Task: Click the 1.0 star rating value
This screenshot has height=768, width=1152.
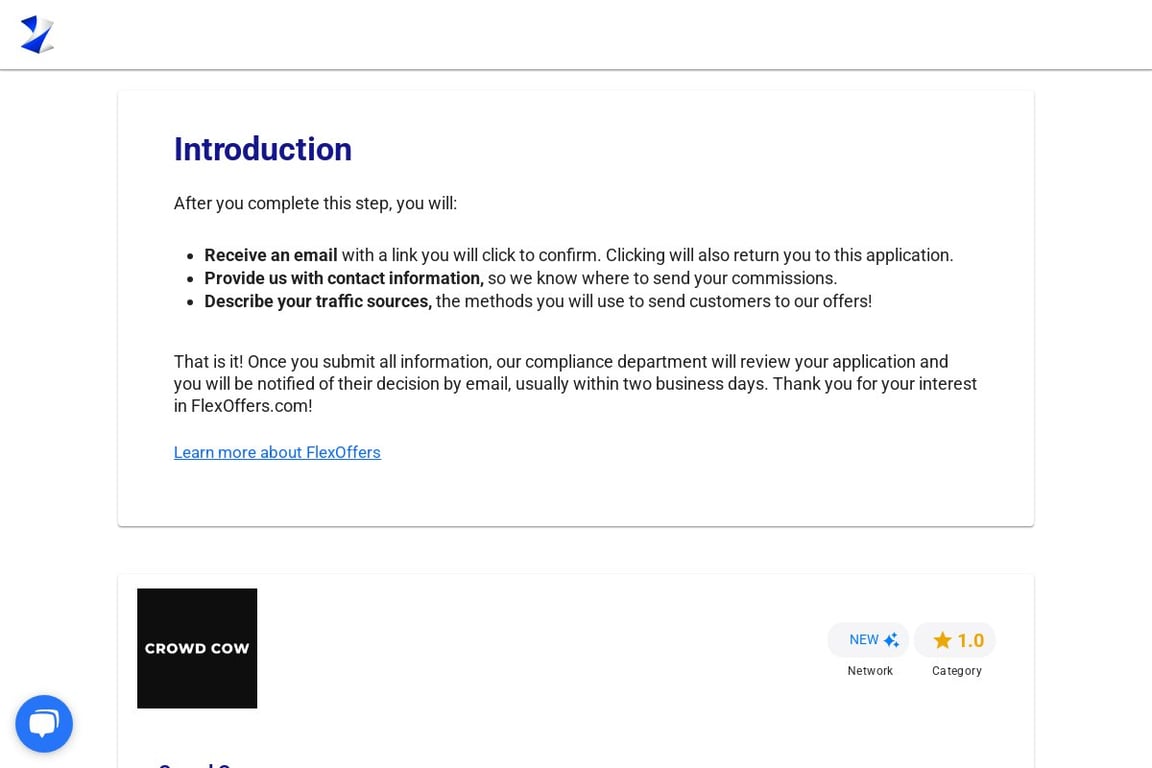Action: [968, 640]
